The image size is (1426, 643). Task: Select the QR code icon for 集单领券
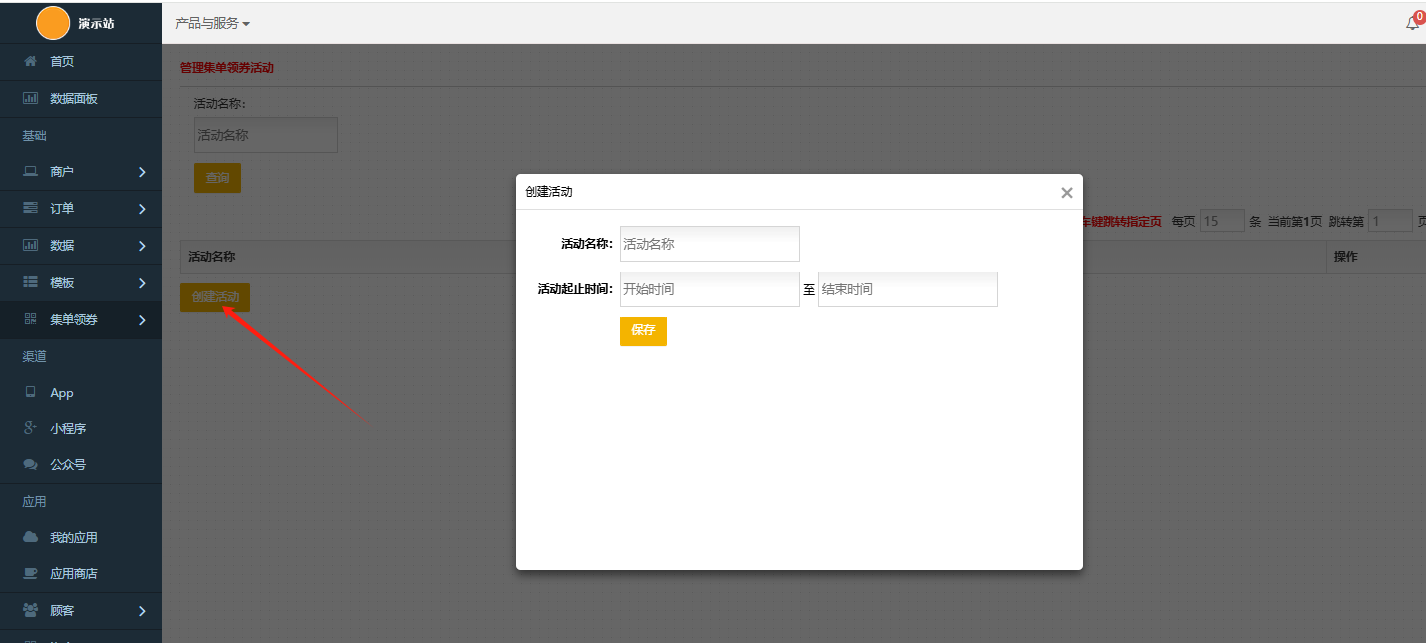(30, 319)
